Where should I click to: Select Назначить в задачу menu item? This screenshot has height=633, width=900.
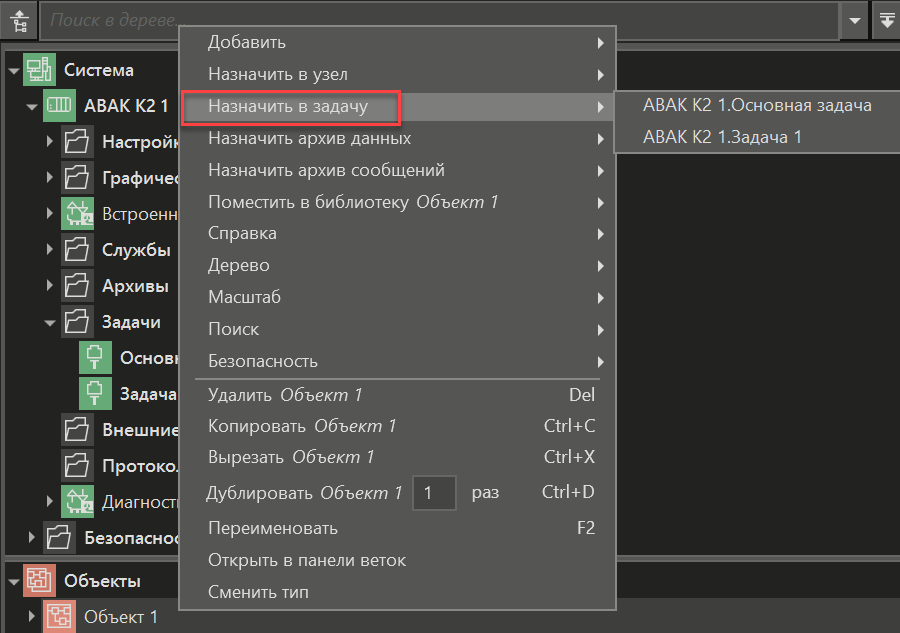pyautogui.click(x=397, y=107)
